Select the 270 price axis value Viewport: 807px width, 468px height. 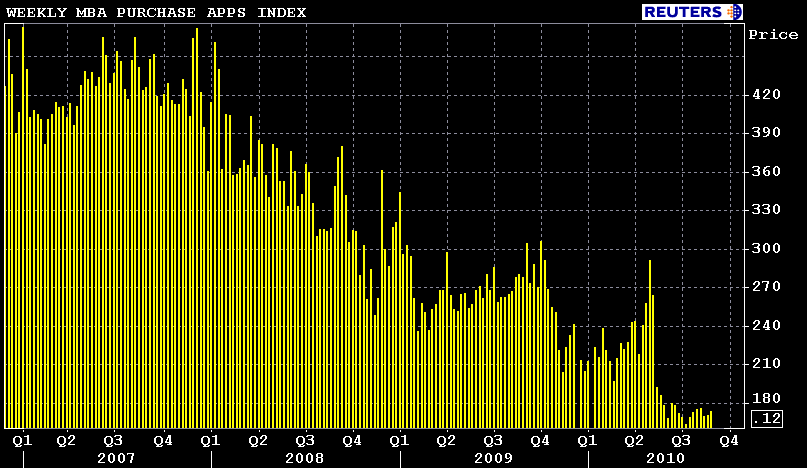765,287
